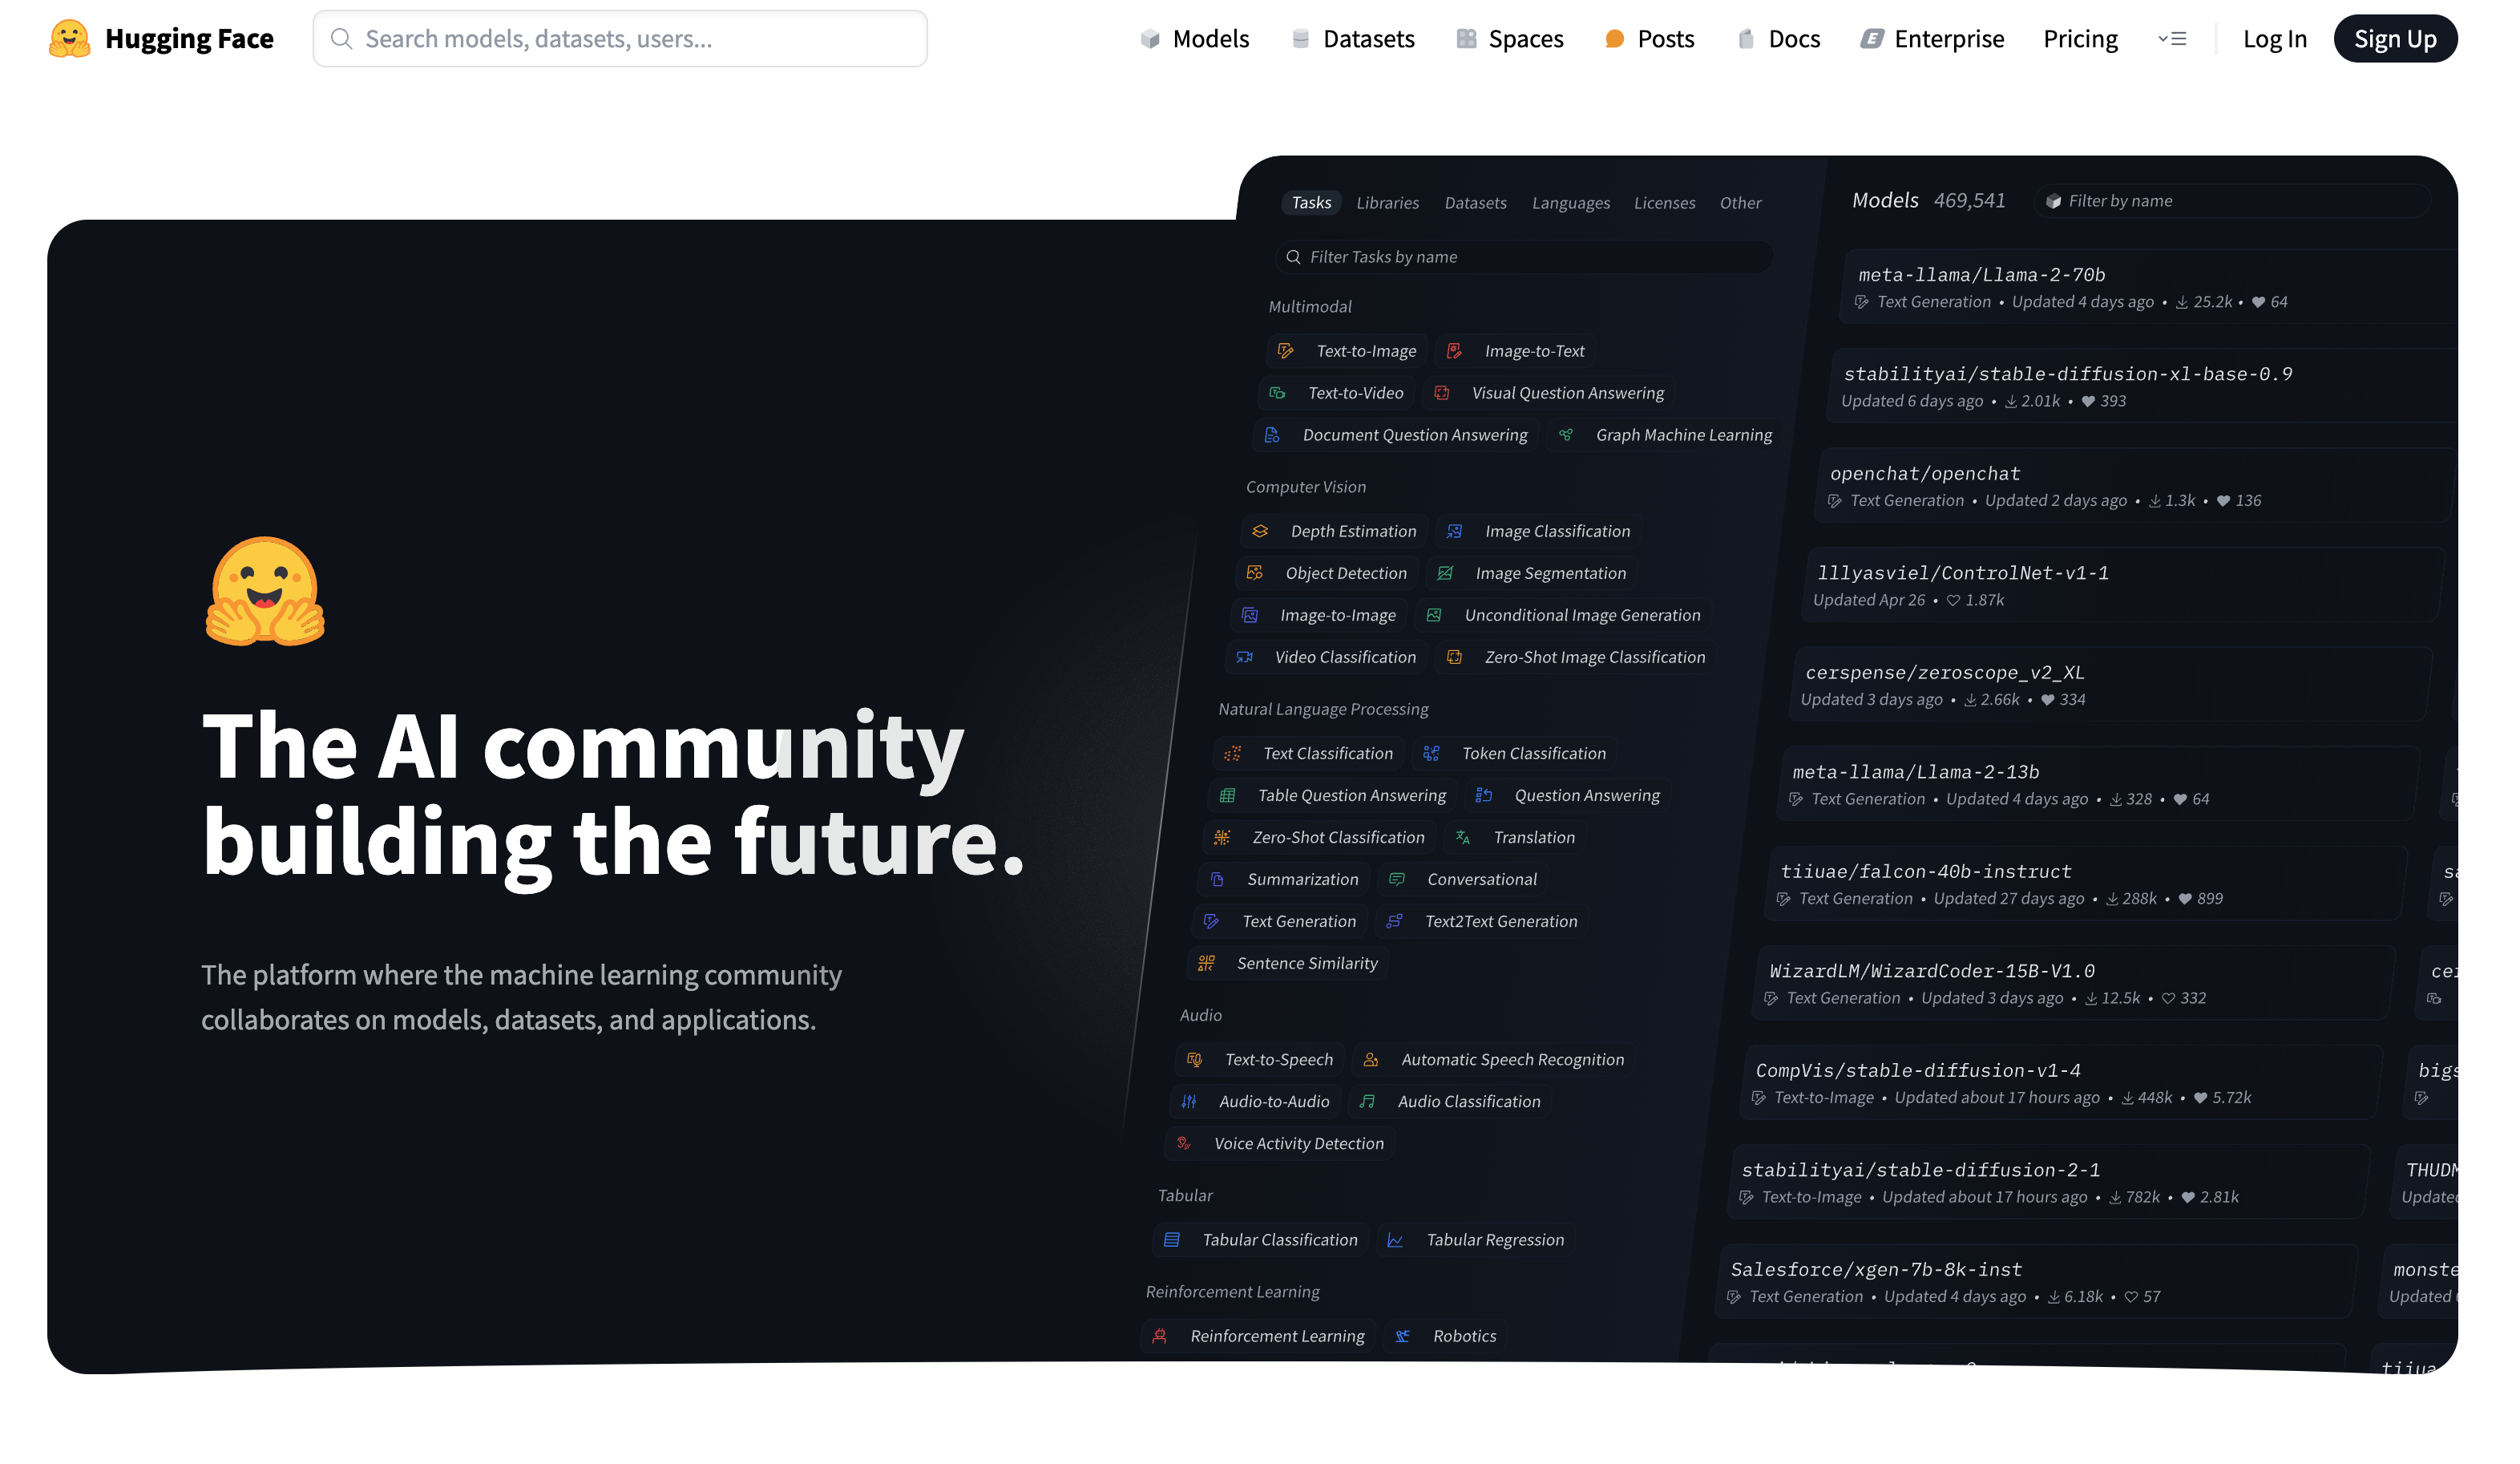Viewport: 2520px width, 1464px height.
Task: Click the large hugging face emoji in the hero
Action: pos(265,592)
